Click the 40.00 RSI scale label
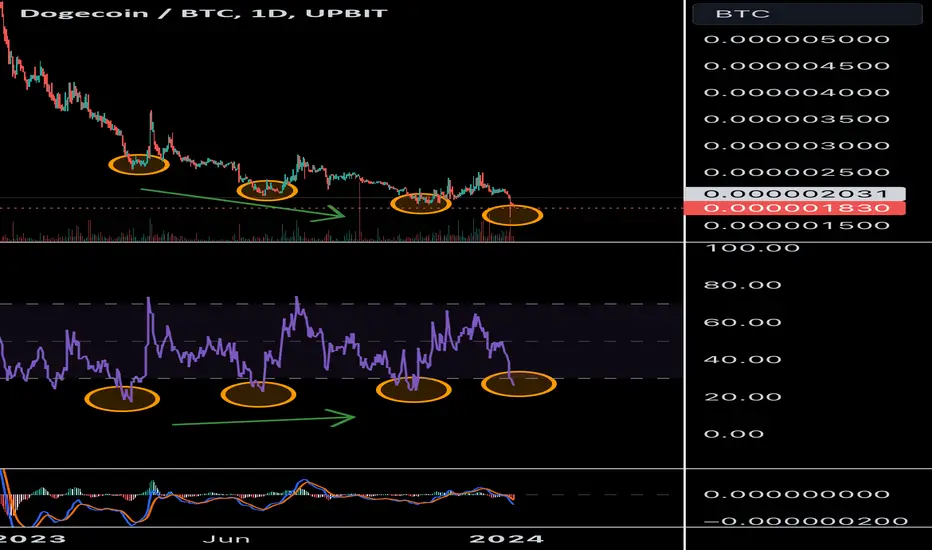Viewport: 932px width, 550px height. click(743, 360)
